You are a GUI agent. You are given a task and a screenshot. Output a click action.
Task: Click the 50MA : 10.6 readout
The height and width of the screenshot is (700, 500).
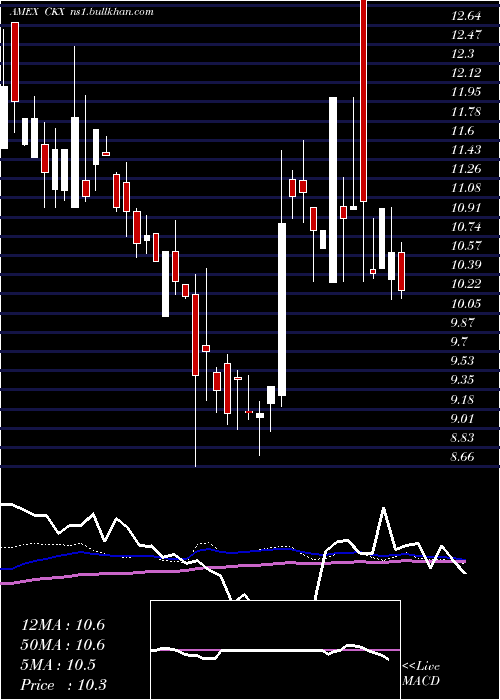point(63,645)
